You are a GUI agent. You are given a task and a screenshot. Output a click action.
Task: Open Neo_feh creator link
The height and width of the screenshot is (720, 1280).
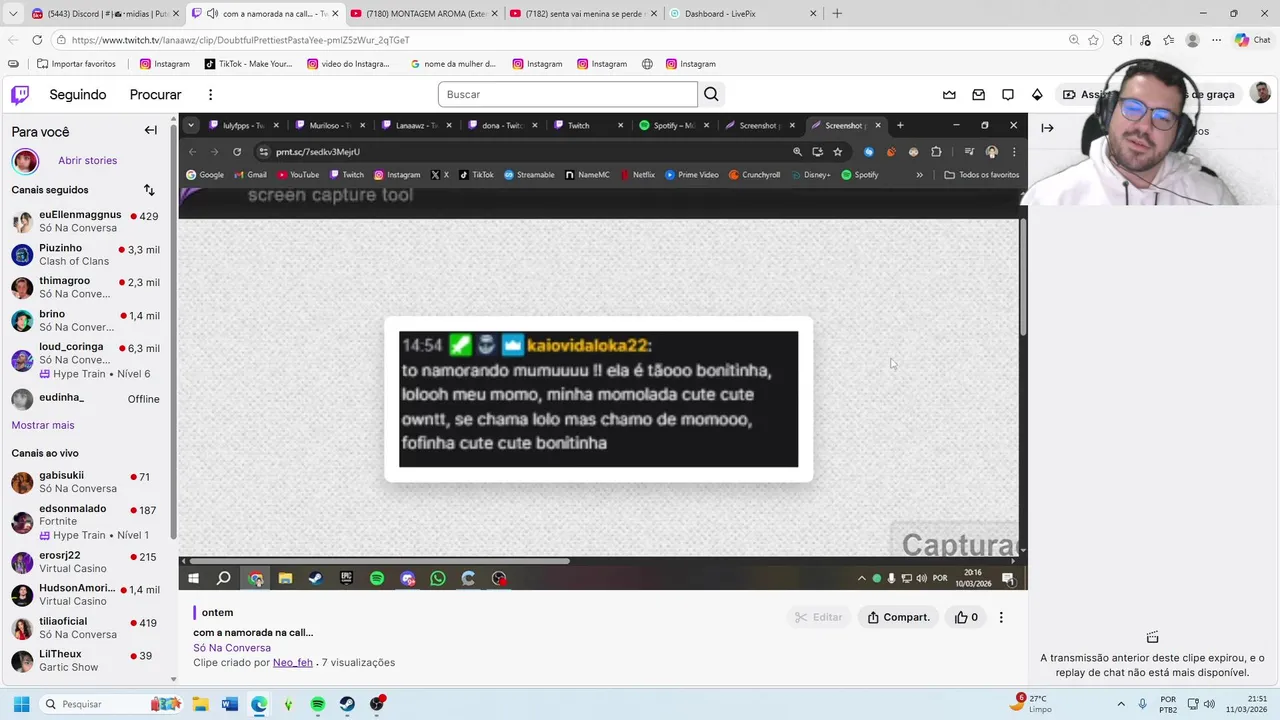(x=293, y=662)
